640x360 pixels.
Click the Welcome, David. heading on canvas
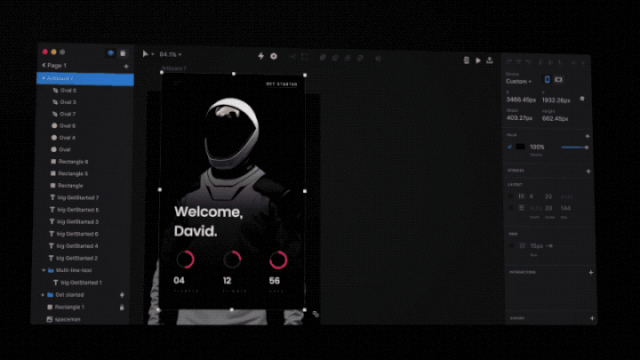pyautogui.click(x=209, y=221)
